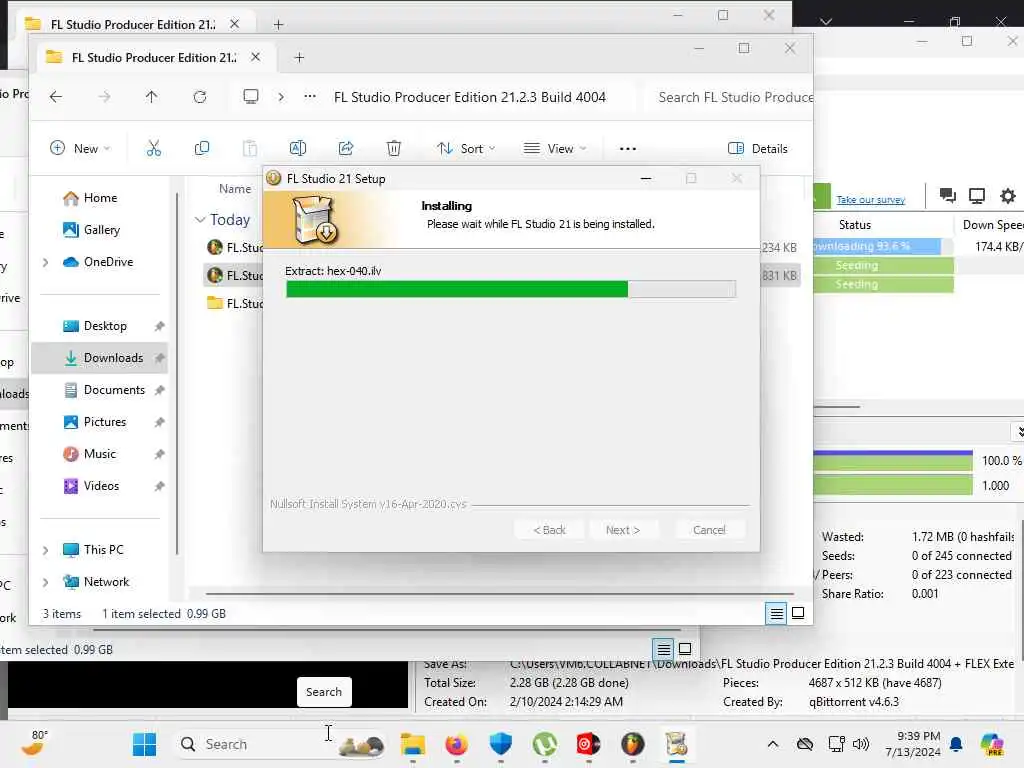
Task: Go up one folder level in Explorer
Action: 152,97
